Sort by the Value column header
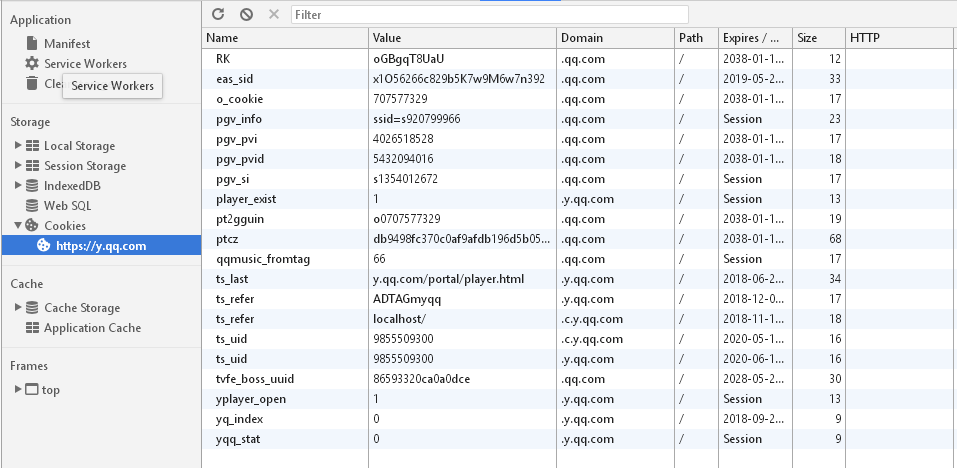This screenshot has height=468, width=957. (x=463, y=38)
